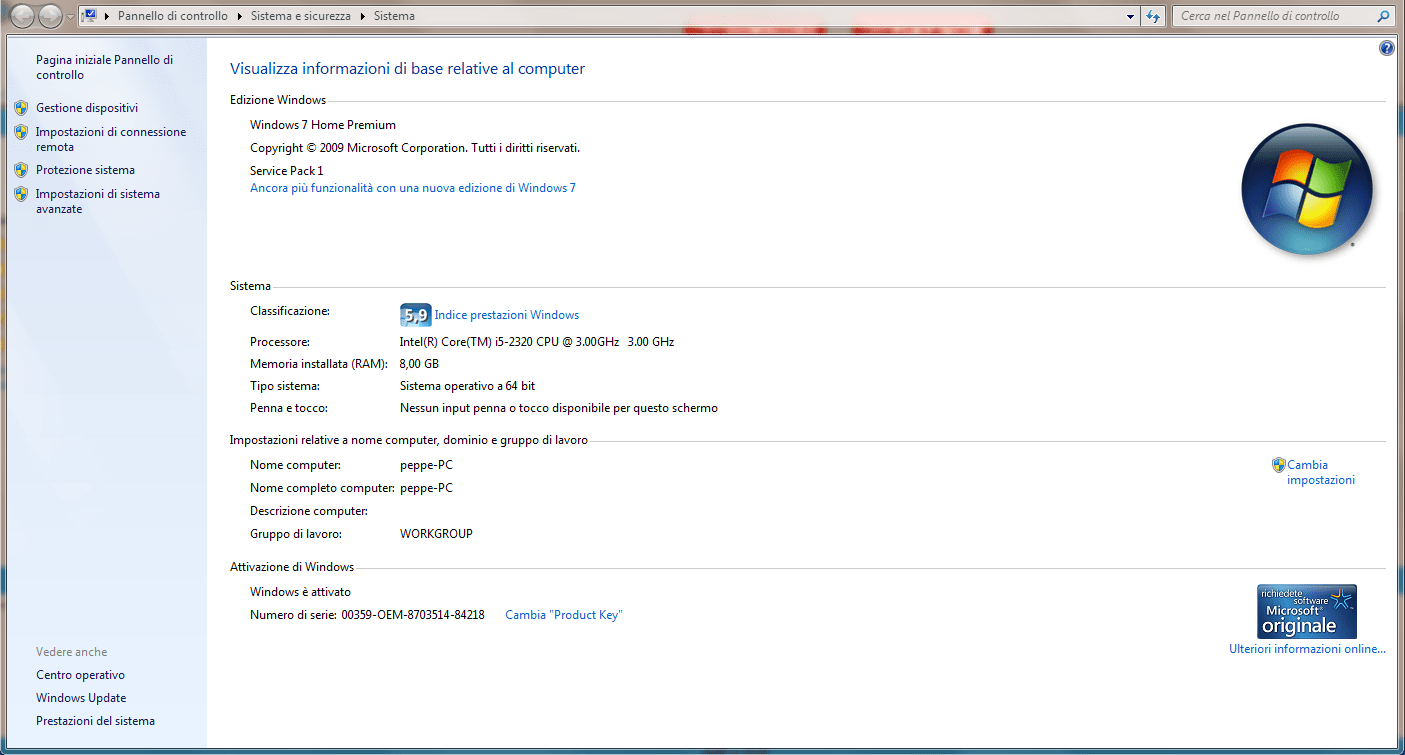Click serial number 00359-OEM-8703514-84218
1405x755 pixels.
click(x=413, y=615)
